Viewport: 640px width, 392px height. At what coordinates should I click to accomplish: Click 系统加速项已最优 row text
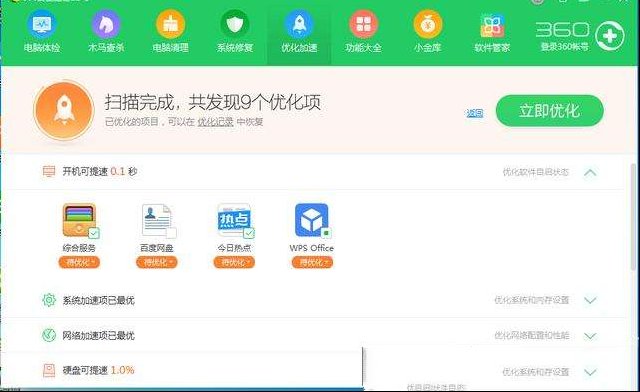point(98,300)
